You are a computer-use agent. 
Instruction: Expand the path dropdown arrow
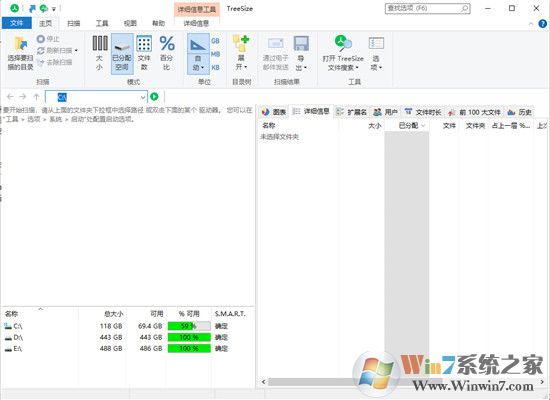coord(143,97)
